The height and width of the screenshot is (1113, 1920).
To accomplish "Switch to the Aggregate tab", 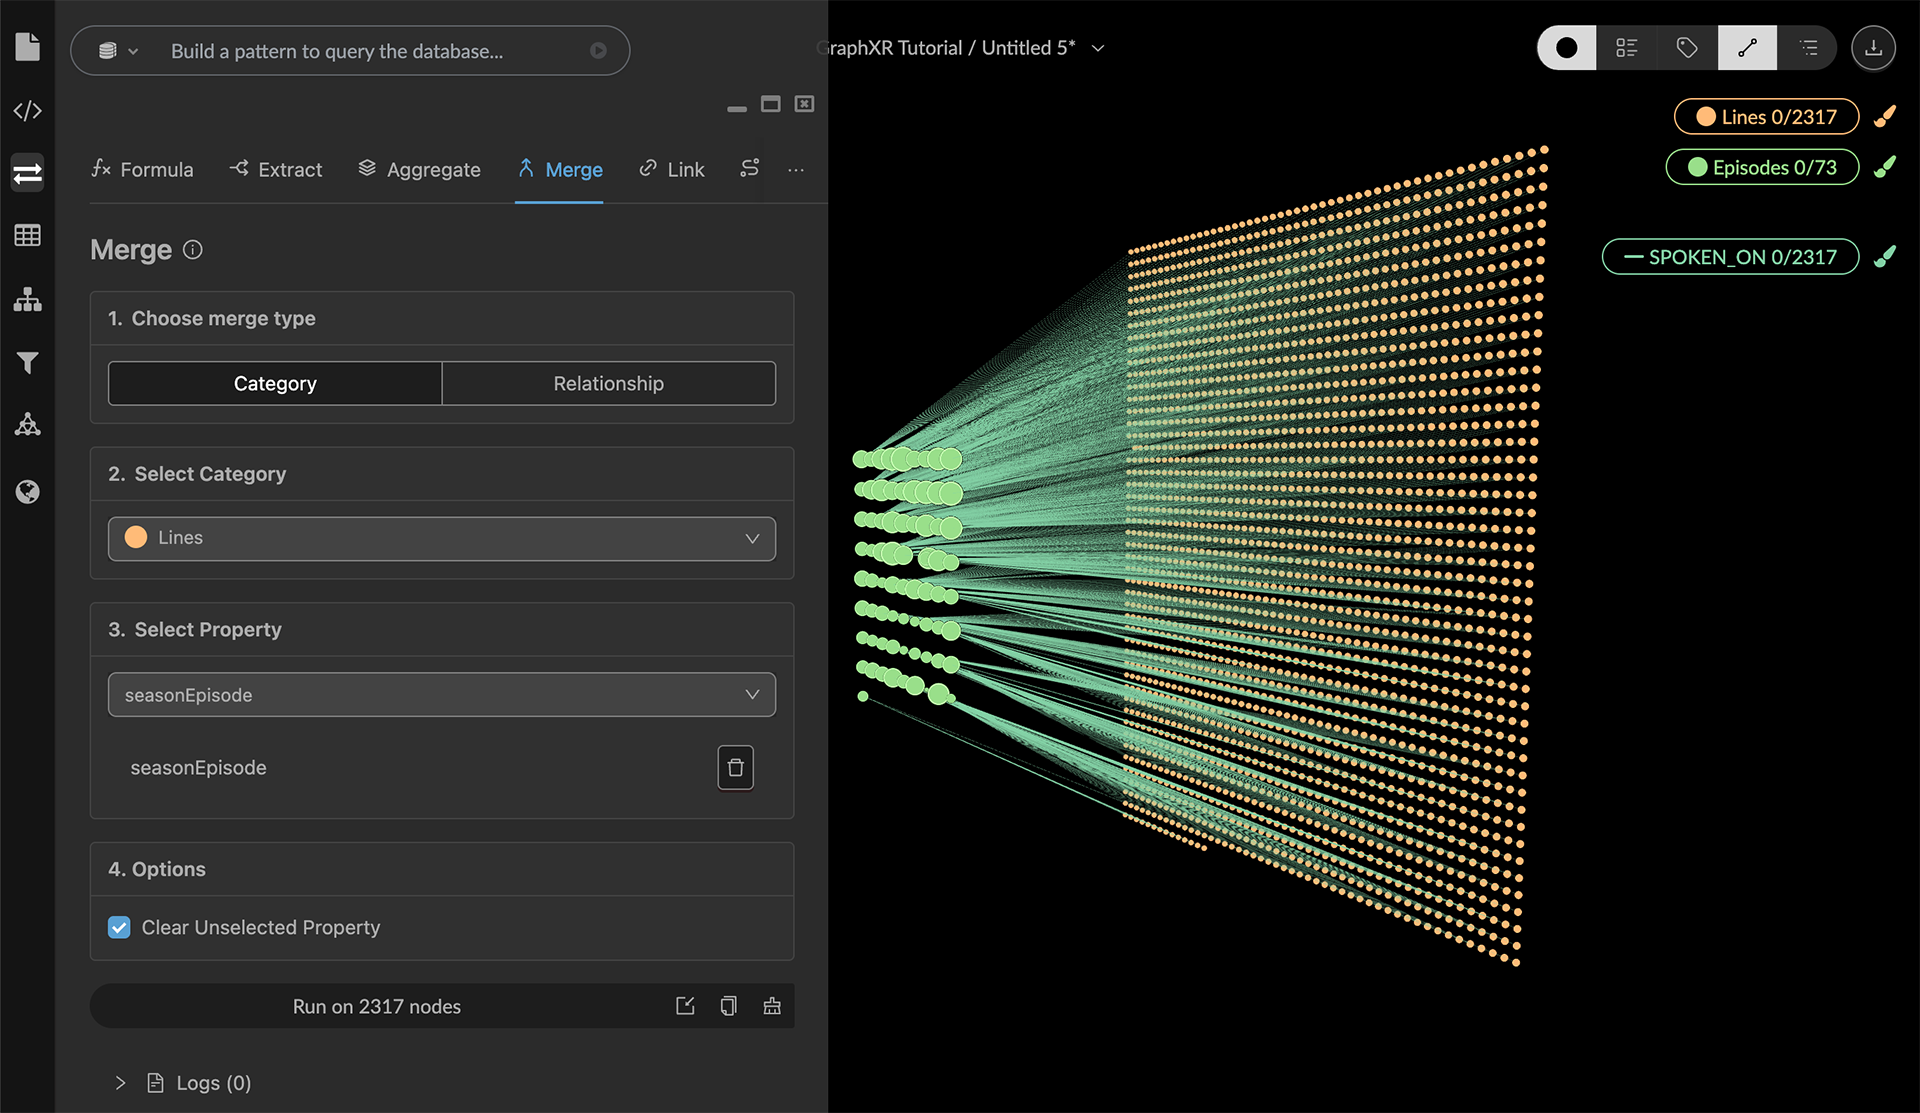I will tap(419, 169).
